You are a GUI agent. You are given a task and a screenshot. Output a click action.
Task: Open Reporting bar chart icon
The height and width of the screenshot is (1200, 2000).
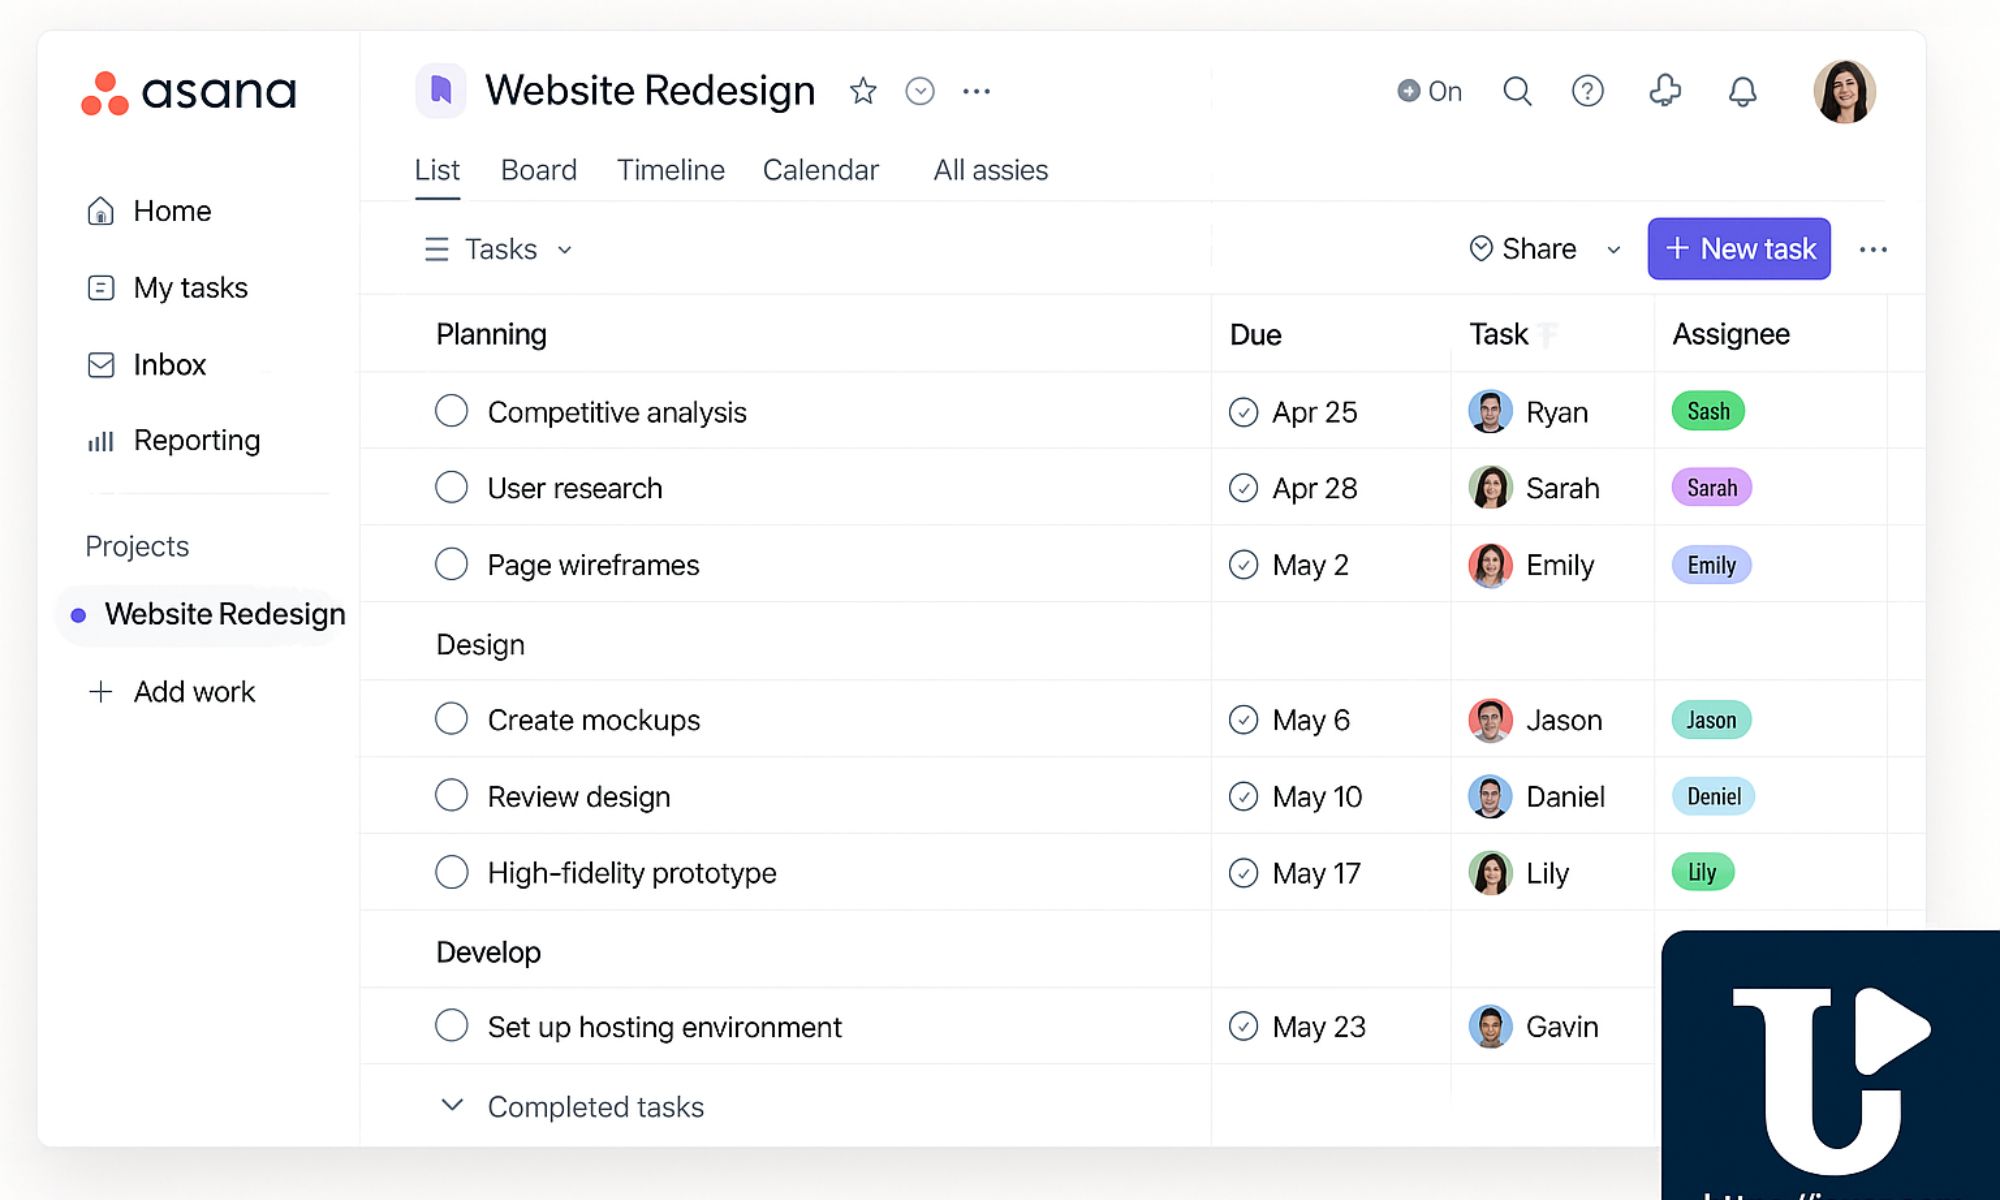click(x=101, y=441)
